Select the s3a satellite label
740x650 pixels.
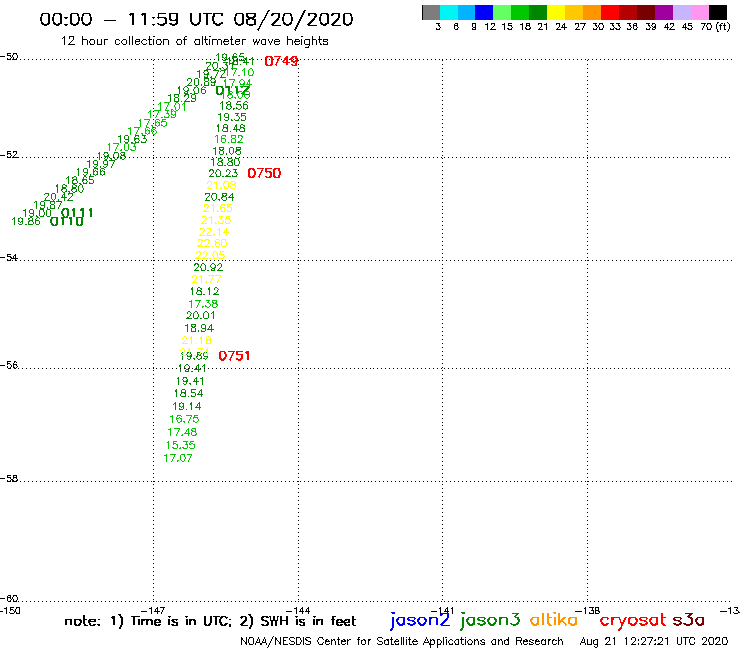click(x=688, y=620)
